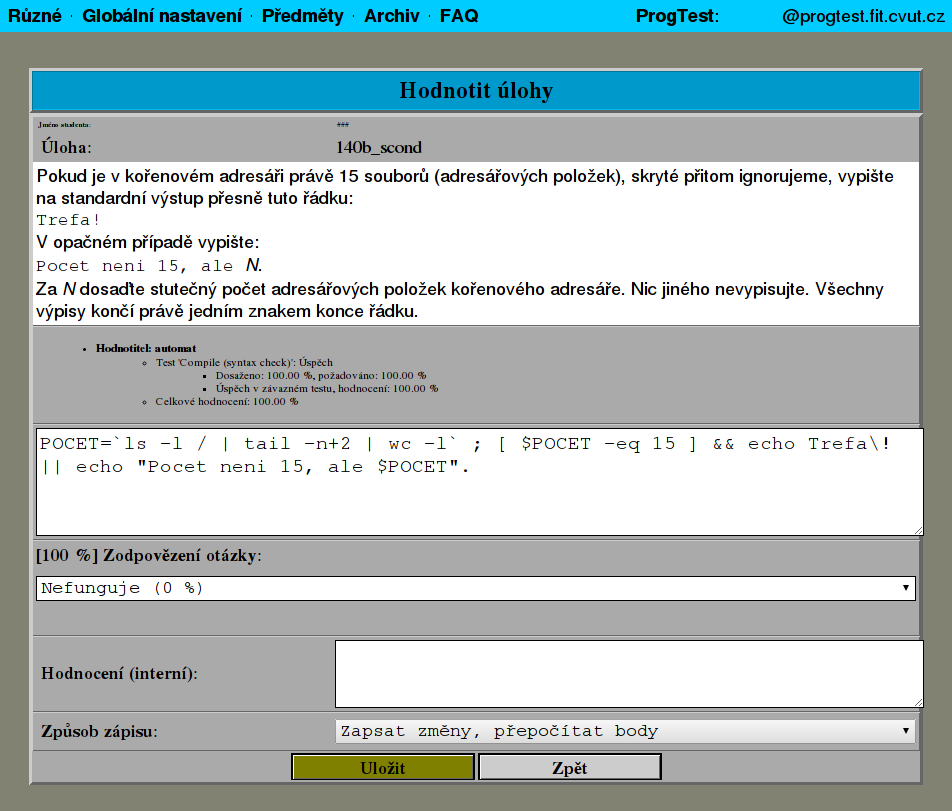
Task: Click the Hodnotit úlohy blue header
Action: 476,90
